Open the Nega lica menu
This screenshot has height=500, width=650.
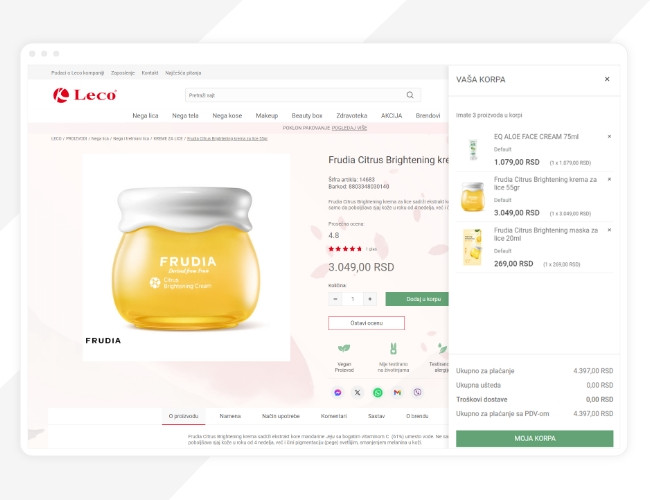[x=145, y=116]
